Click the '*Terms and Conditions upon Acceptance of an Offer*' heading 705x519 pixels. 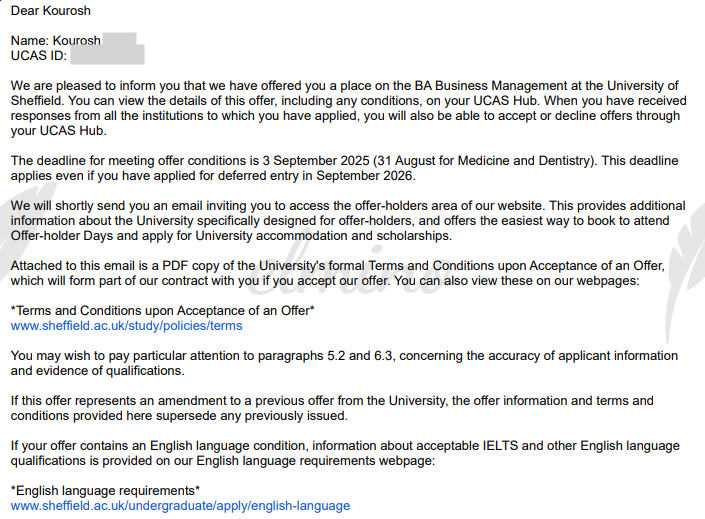click(x=162, y=311)
